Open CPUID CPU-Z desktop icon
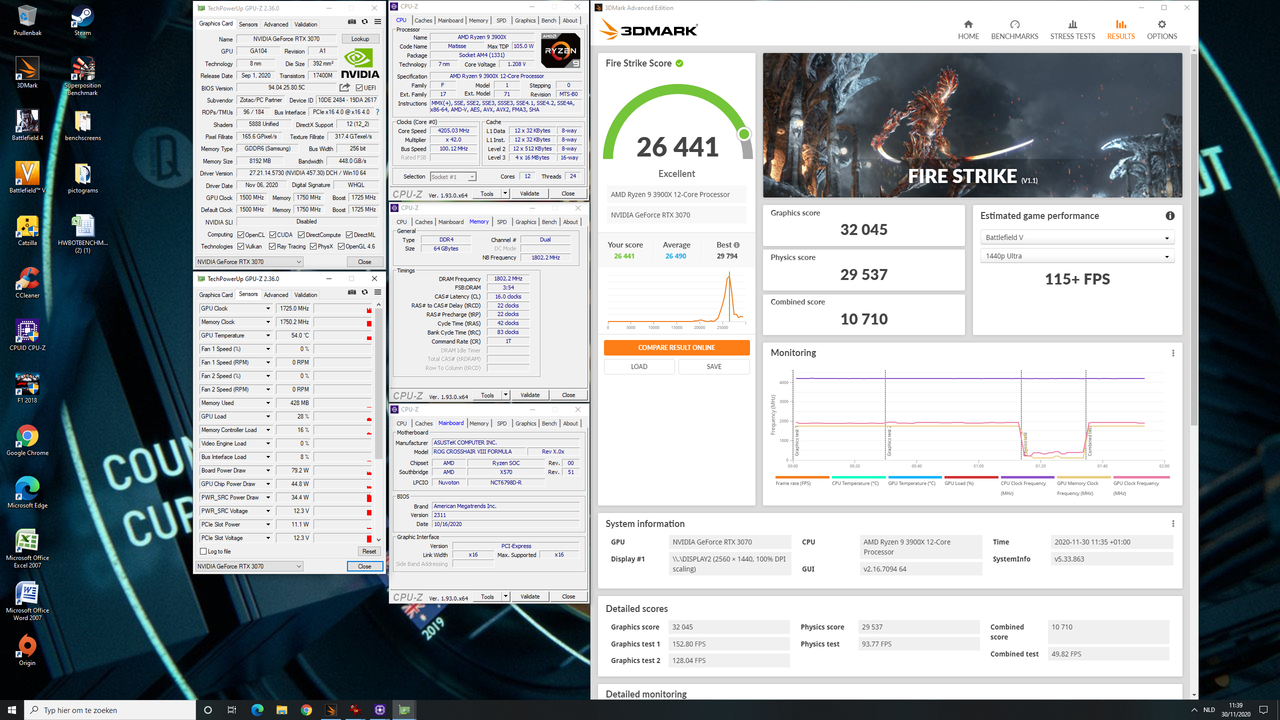The height and width of the screenshot is (720, 1280). [27, 335]
